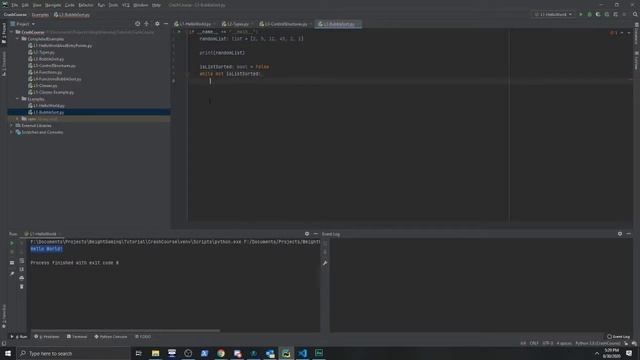The height and width of the screenshot is (360, 640).
Task: Click the CrashCourse breadcrumb
Action: (x=15, y=15)
